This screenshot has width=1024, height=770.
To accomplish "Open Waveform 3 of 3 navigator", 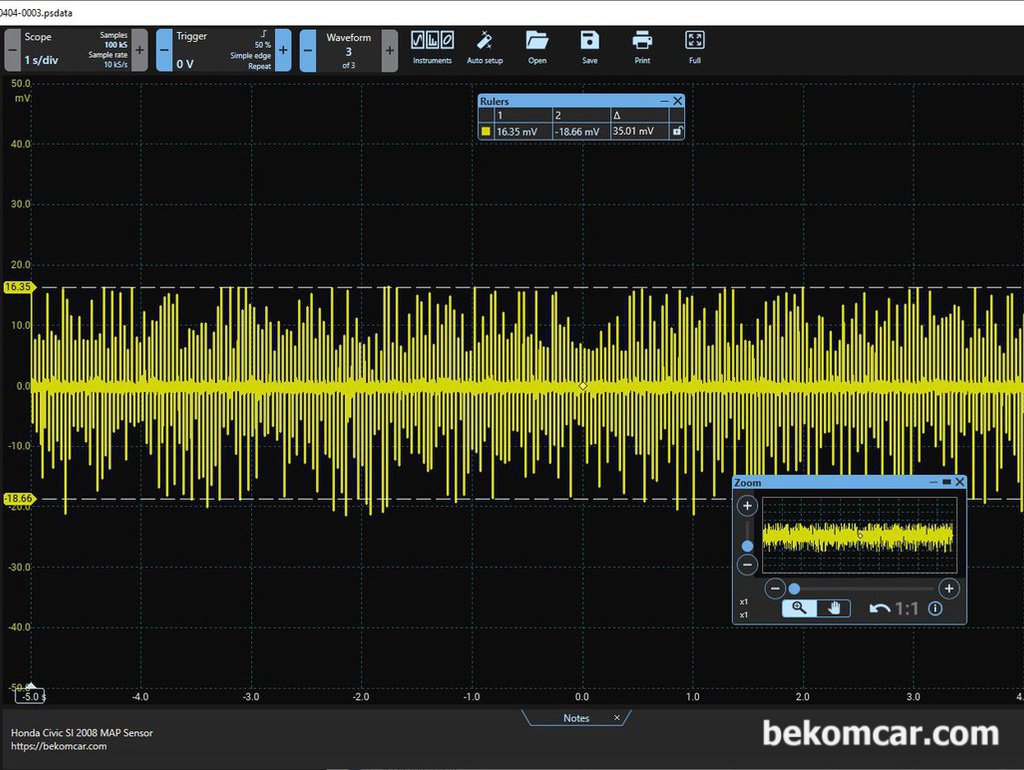I will [349, 50].
